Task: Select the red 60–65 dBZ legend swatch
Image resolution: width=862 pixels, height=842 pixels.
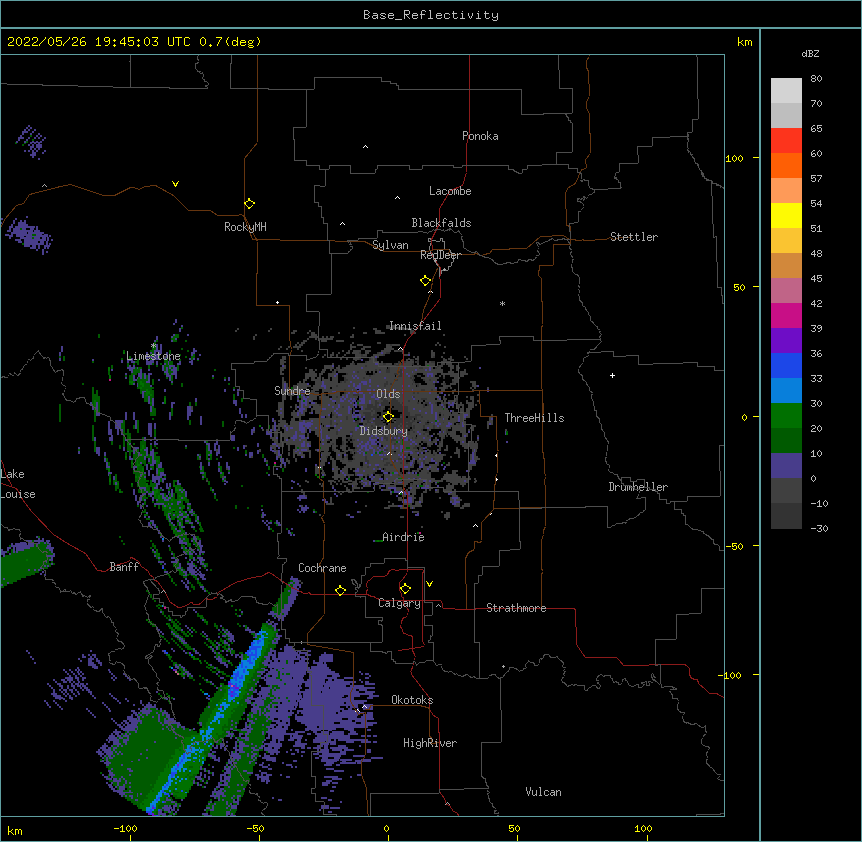Action: coord(786,140)
